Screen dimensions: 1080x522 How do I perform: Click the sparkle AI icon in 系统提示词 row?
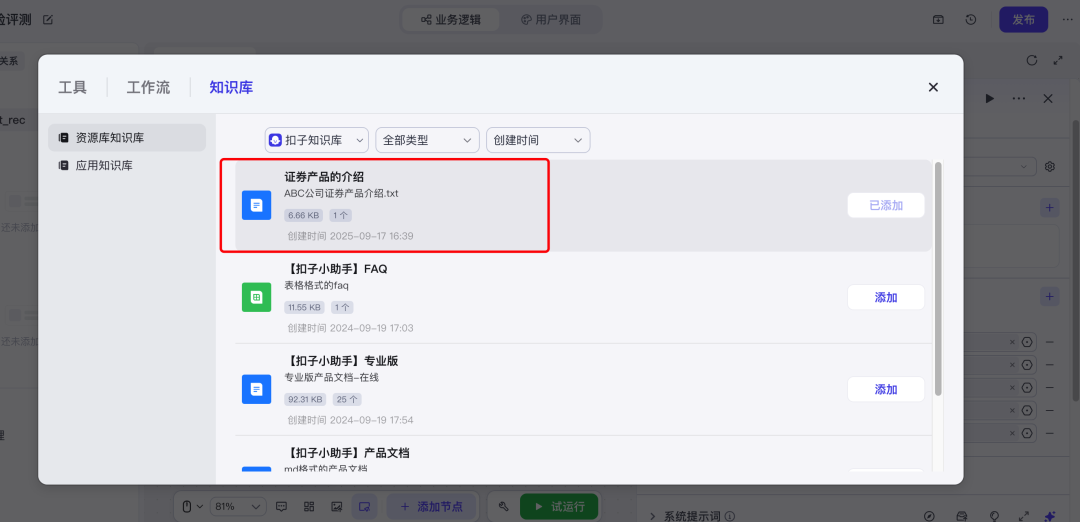(x=1050, y=516)
